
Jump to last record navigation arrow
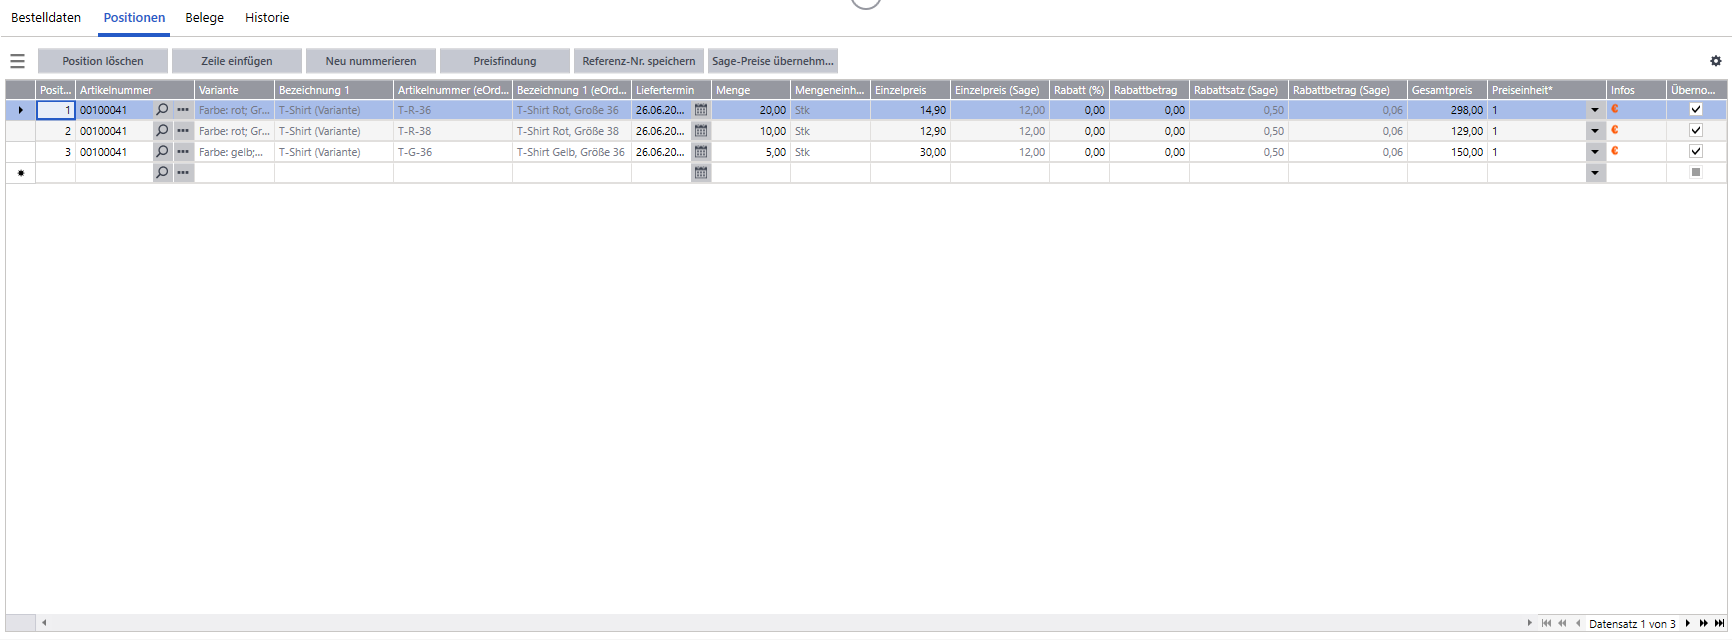coord(1719,623)
